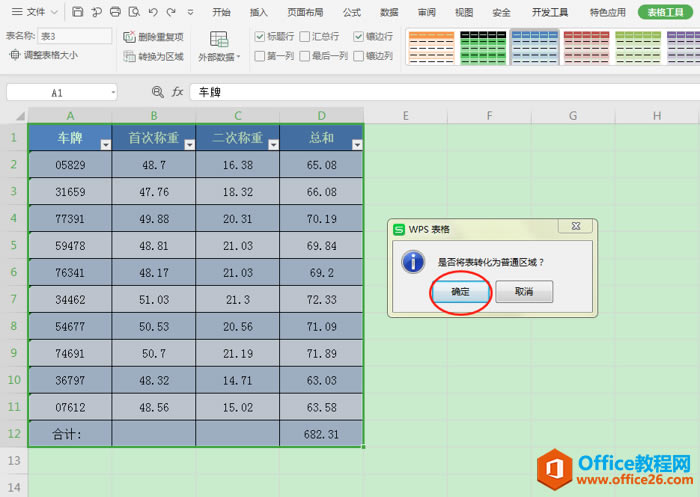The width and height of the screenshot is (700, 497).
Task: Expand the arrow next to 文件
Action: [x=54, y=13]
